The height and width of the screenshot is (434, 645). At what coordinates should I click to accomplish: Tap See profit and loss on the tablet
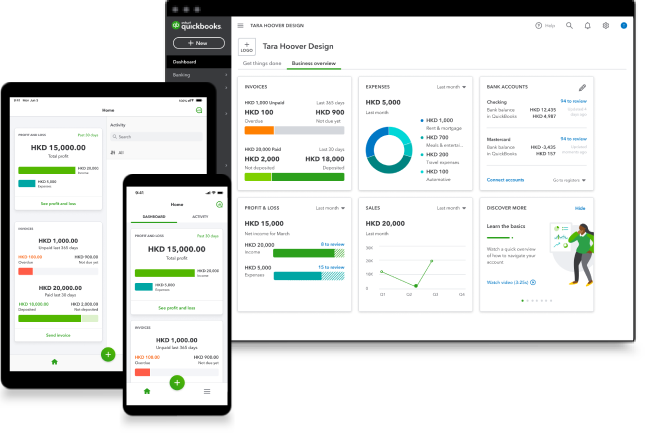click(58, 203)
